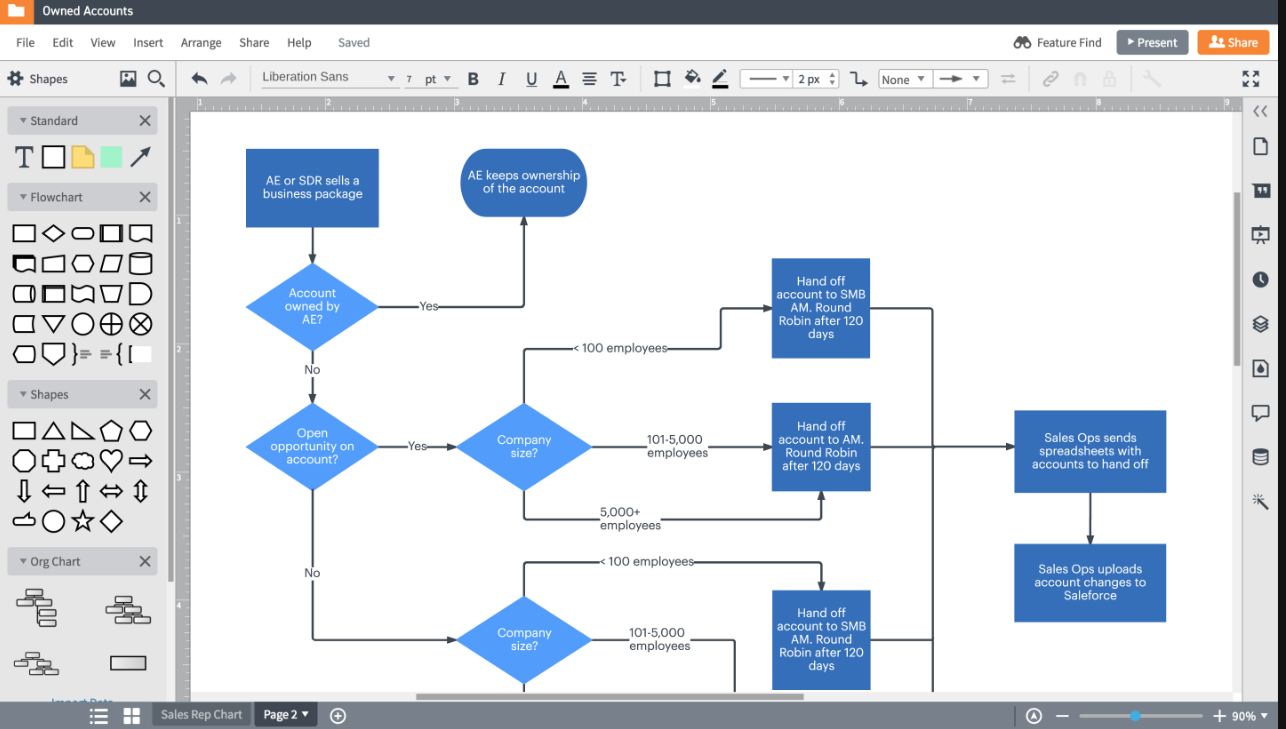This screenshot has width=1286, height=729.
Task: Click the shape search magnifier icon
Action: pos(156,78)
